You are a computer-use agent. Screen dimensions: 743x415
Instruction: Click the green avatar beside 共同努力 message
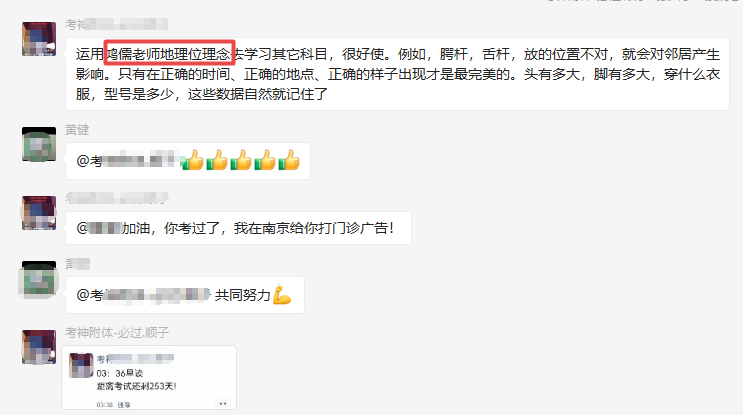[x=39, y=280]
